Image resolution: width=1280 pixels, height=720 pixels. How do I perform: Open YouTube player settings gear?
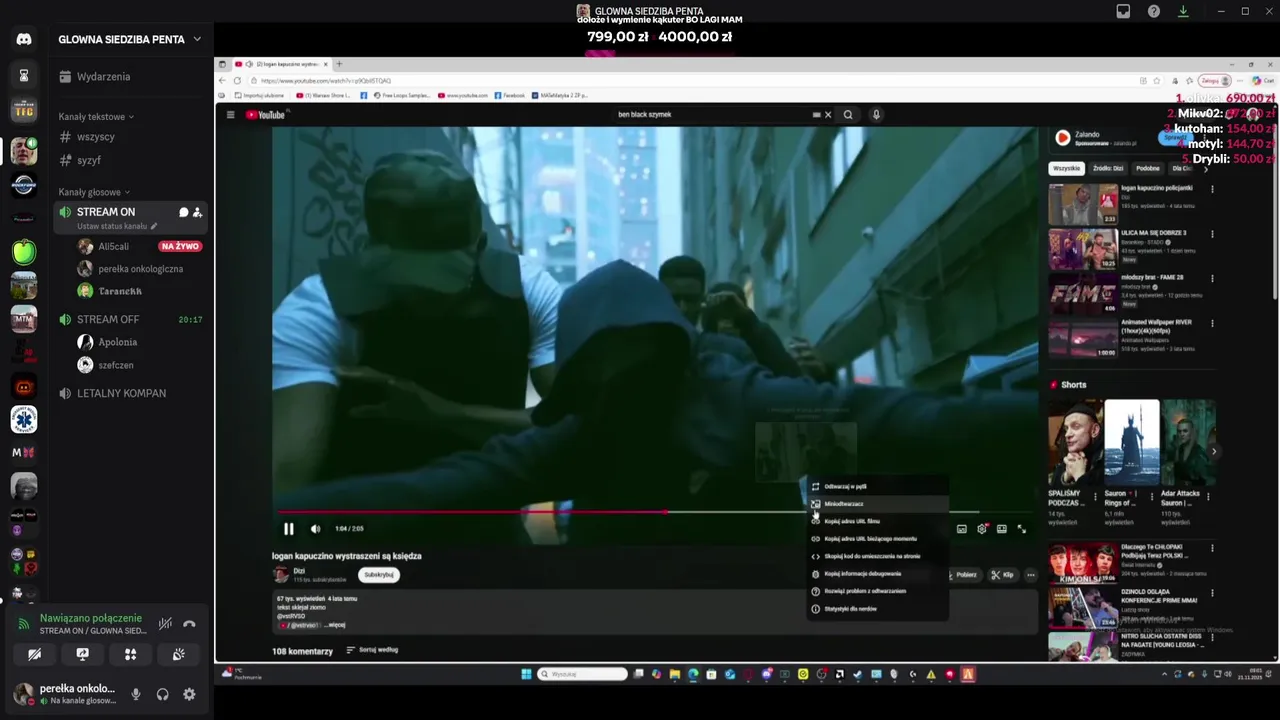[982, 529]
